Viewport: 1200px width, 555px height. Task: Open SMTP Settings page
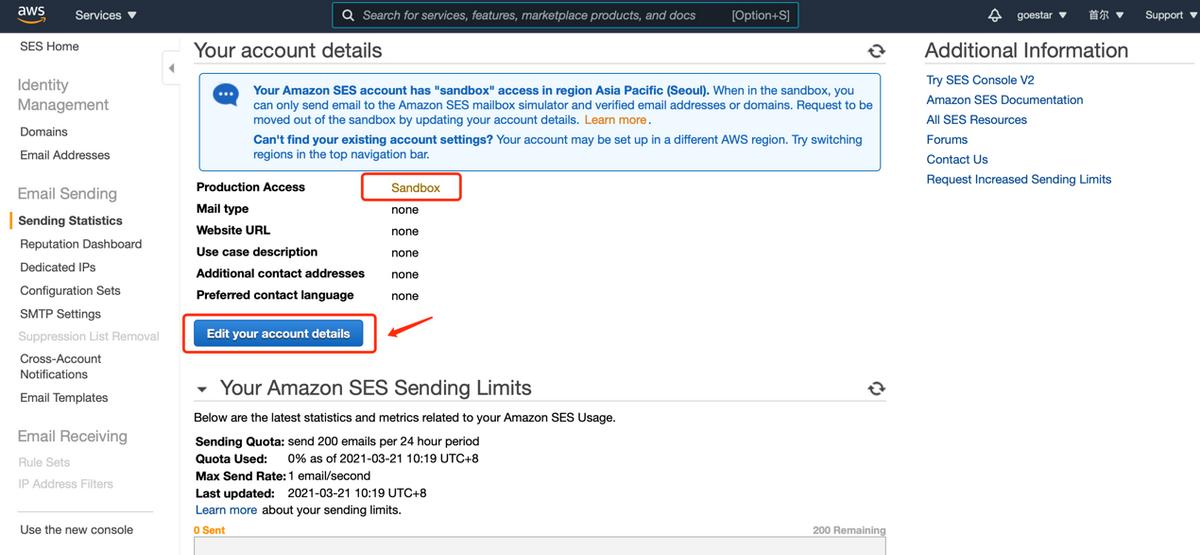coord(60,314)
